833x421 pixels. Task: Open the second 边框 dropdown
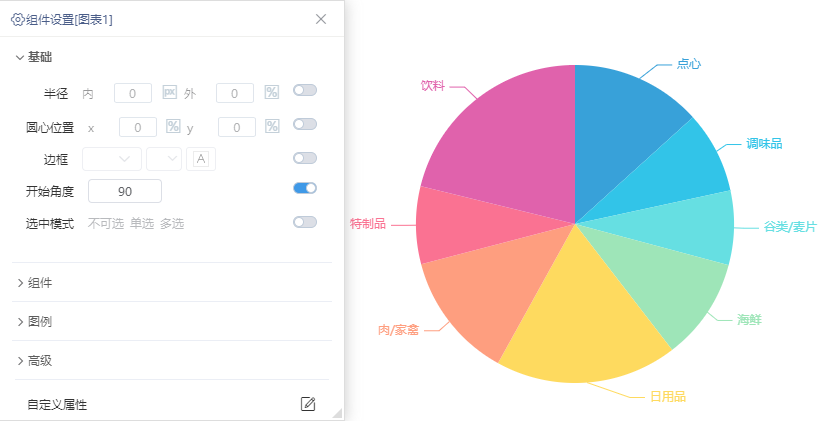point(164,159)
